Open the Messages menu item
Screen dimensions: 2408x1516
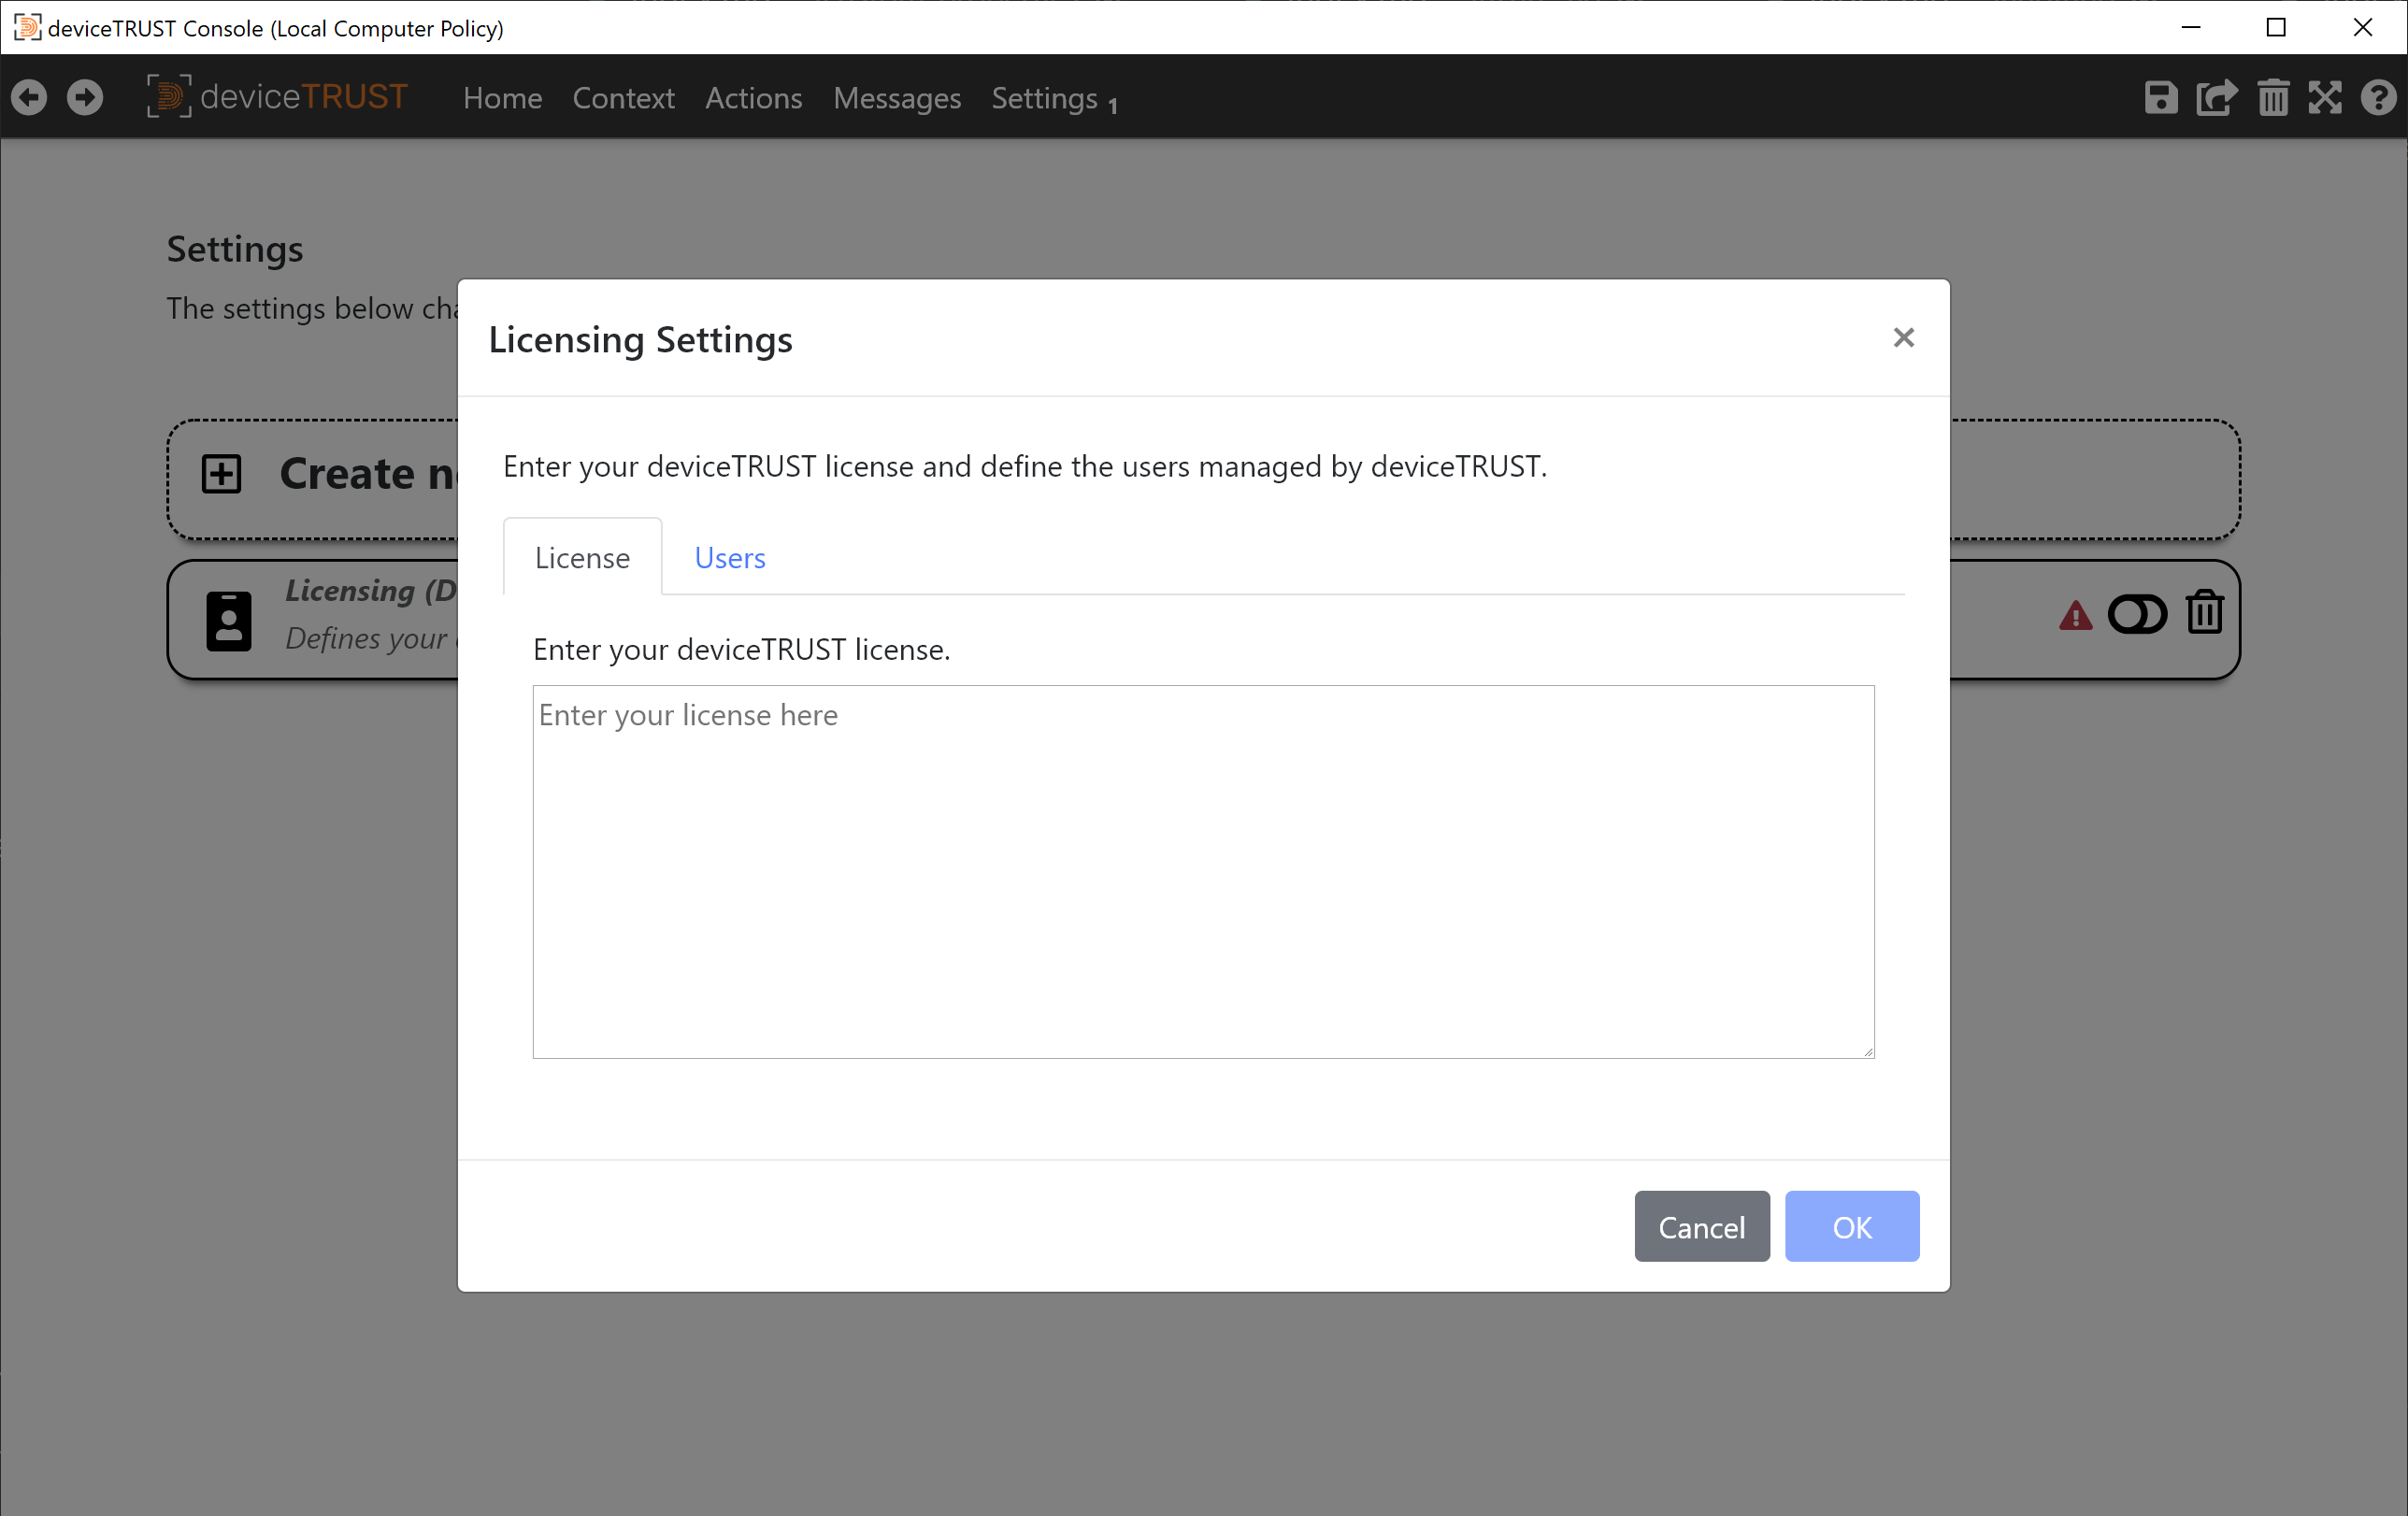click(x=896, y=98)
